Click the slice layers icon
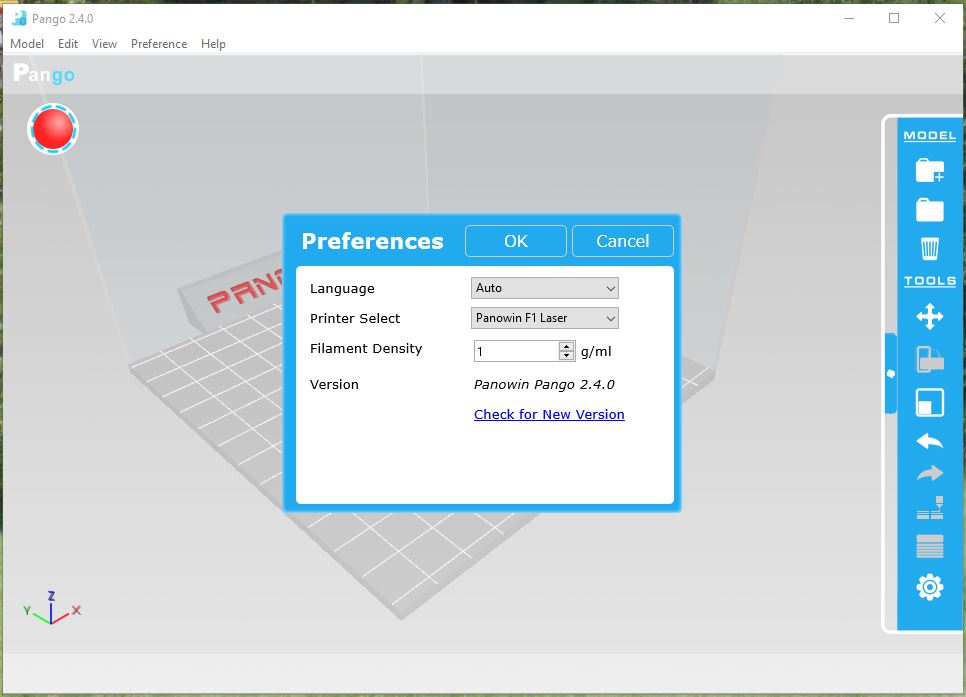 [x=930, y=546]
